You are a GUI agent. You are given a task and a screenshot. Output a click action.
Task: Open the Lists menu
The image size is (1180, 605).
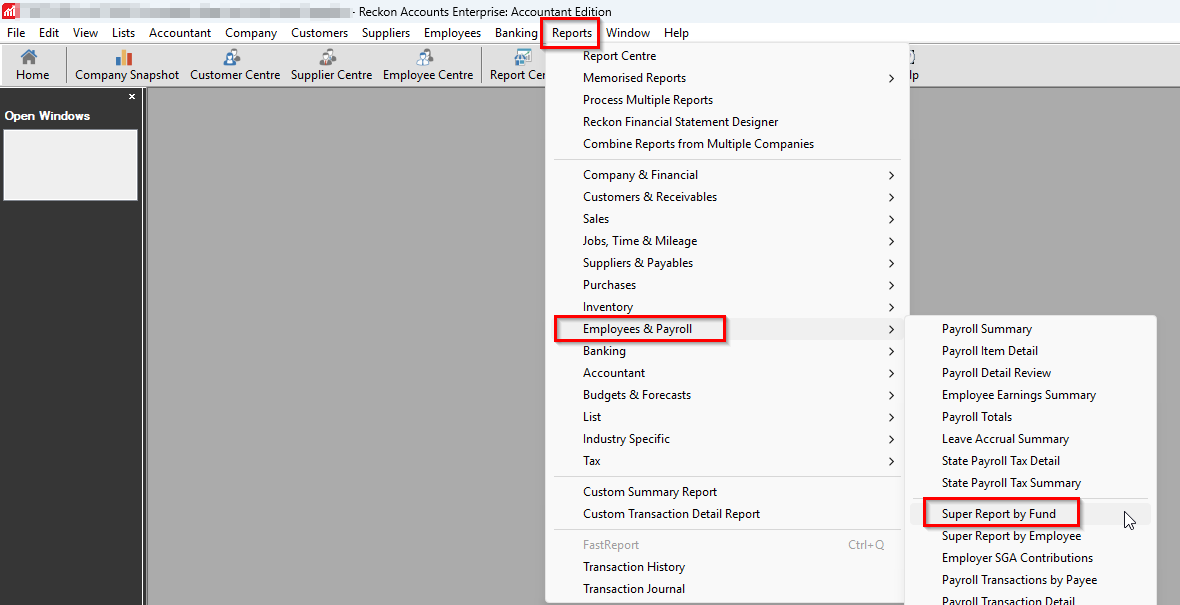123,33
